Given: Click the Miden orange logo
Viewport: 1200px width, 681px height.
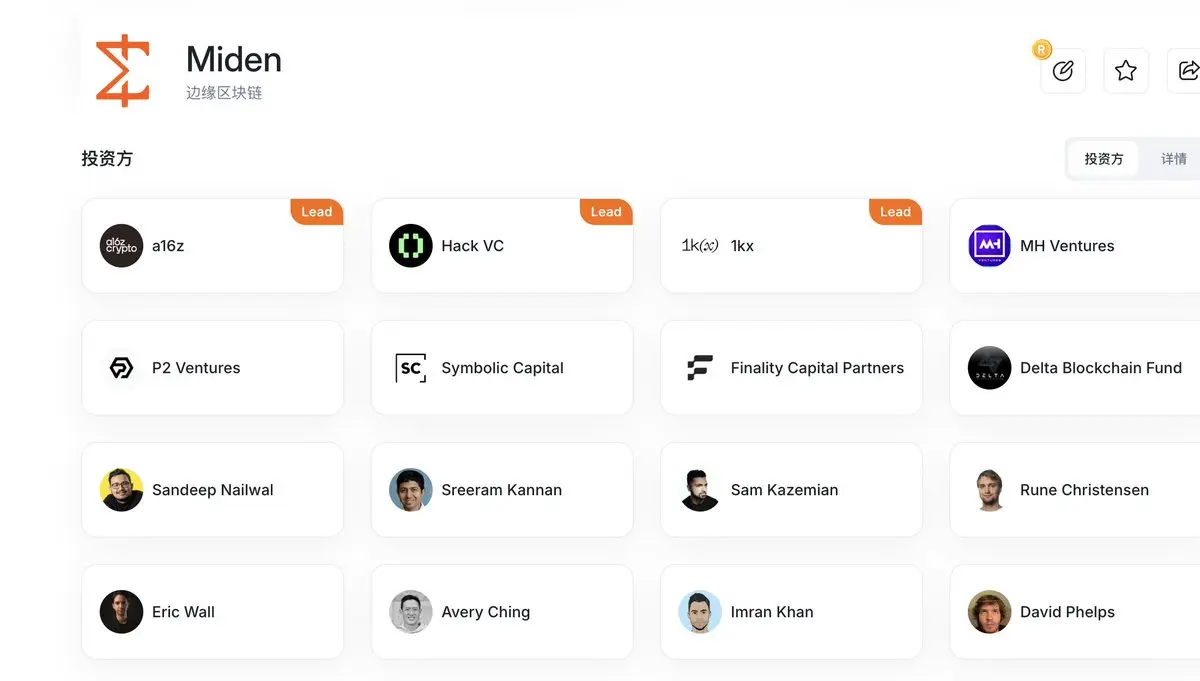Looking at the screenshot, I should pos(123,71).
